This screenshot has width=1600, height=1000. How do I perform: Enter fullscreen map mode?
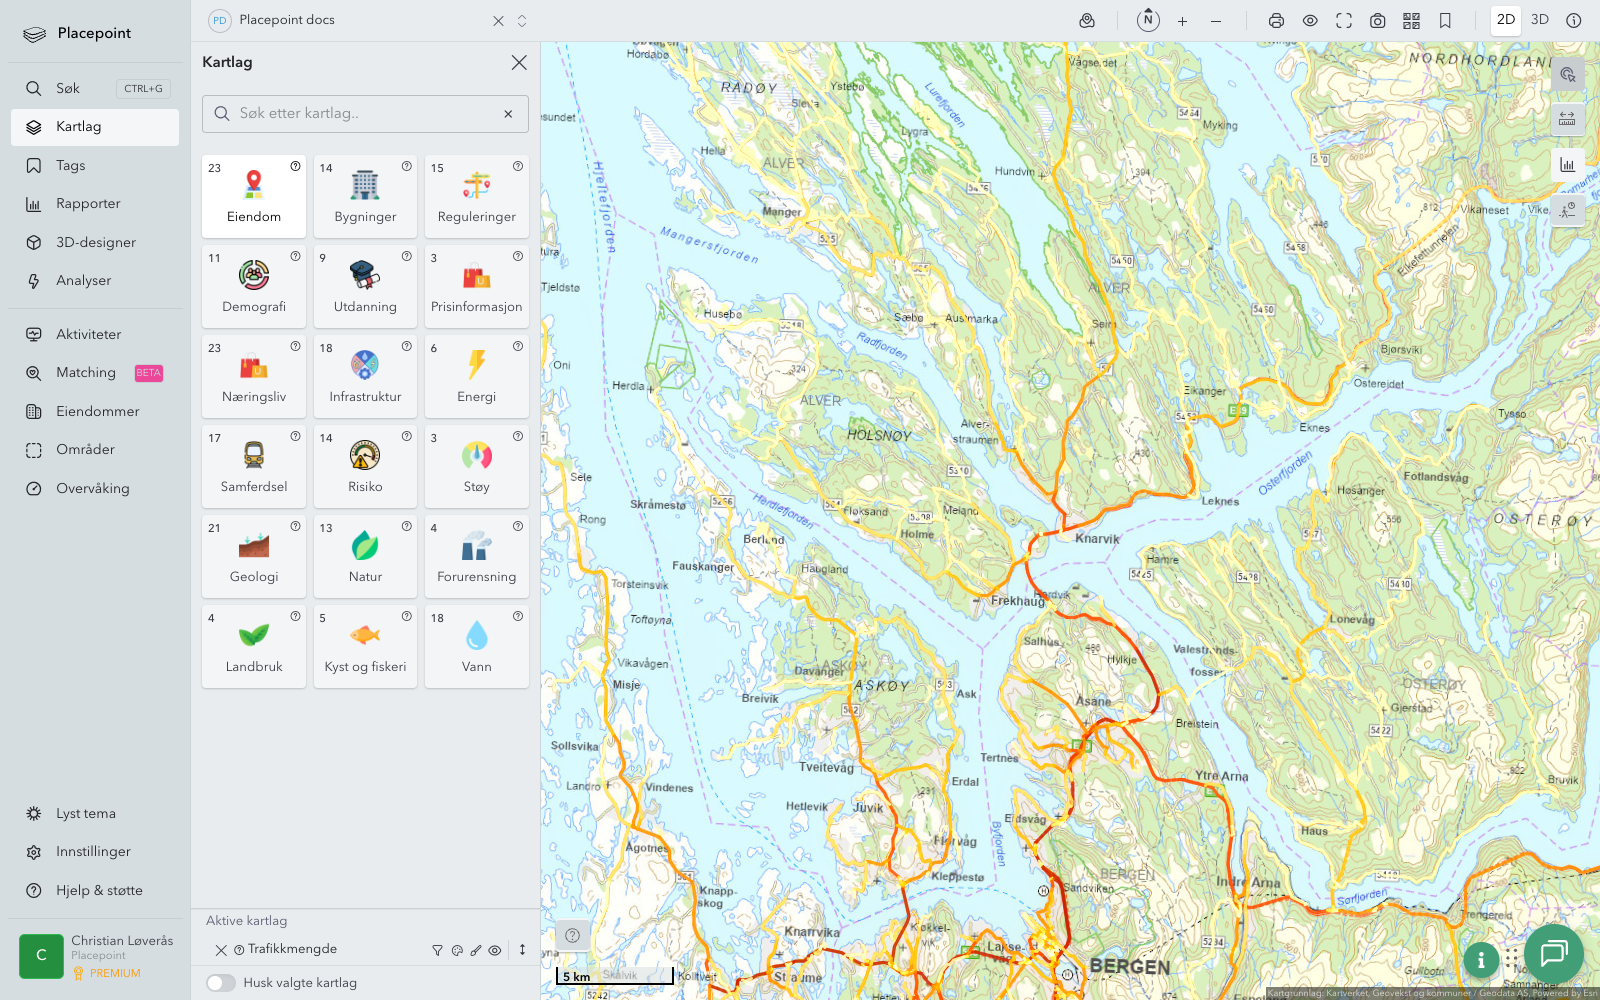pos(1344,20)
